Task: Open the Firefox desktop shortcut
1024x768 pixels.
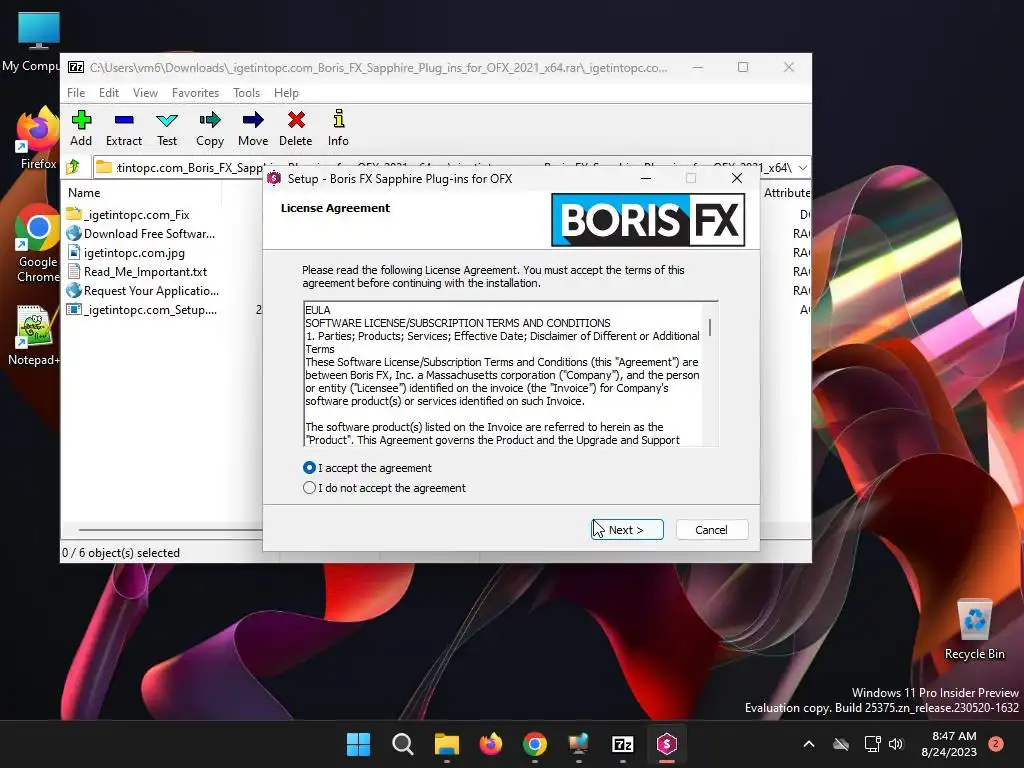Action: coord(38,138)
